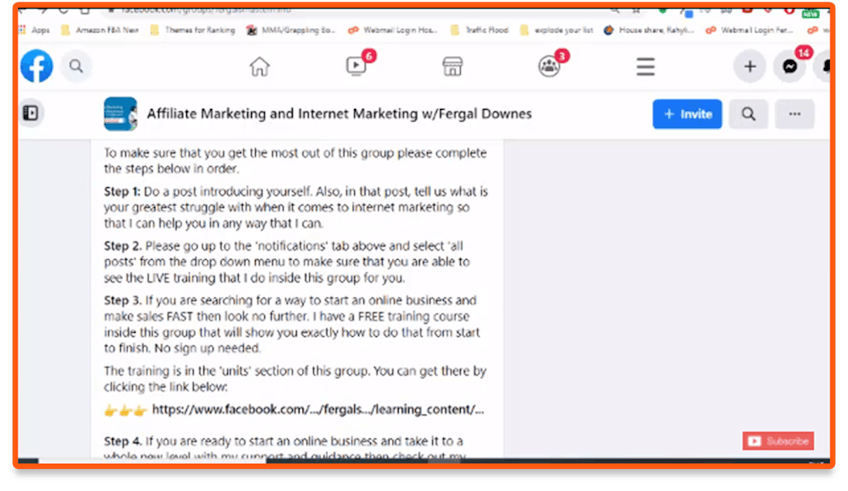Open the Amazon FBA New bookmark folder
The width and height of the screenshot is (848, 491).
(100, 30)
